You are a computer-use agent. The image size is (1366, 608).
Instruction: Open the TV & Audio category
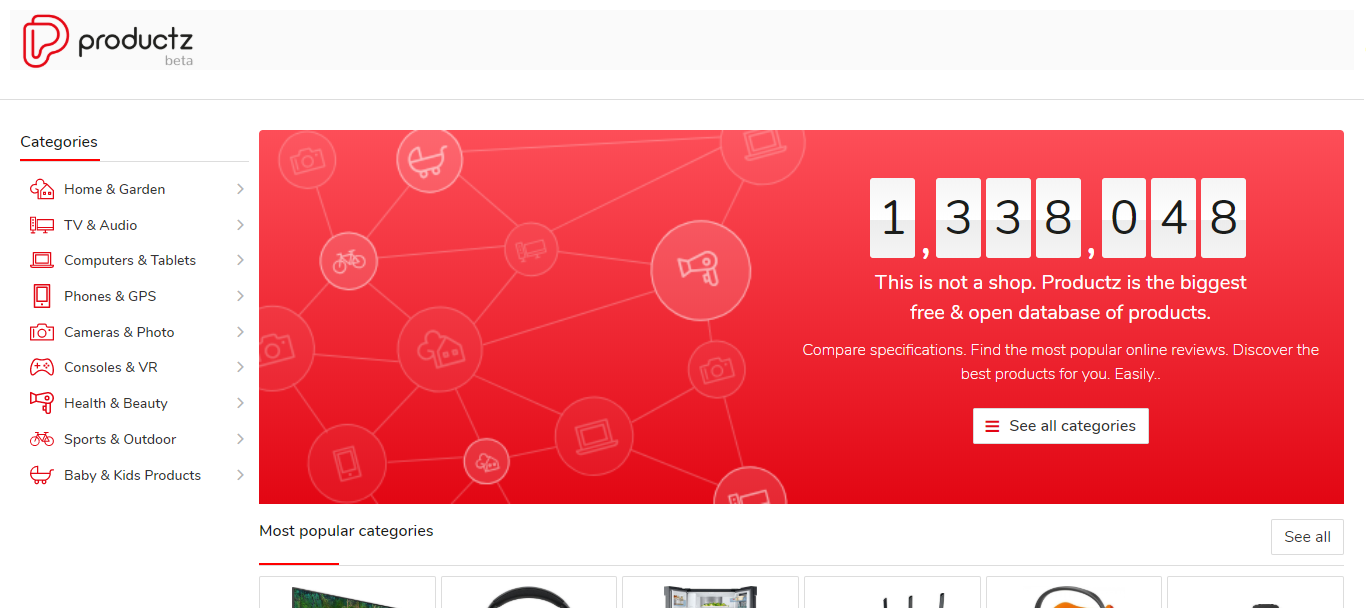[x=100, y=225]
